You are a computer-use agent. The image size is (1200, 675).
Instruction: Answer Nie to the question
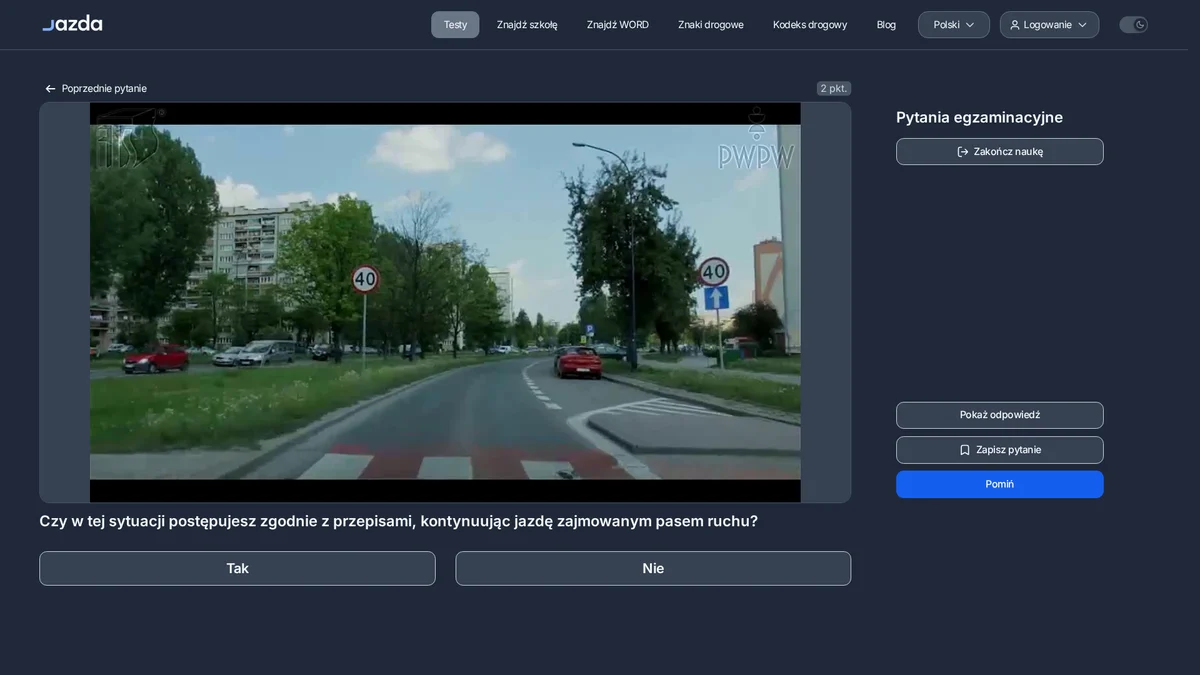click(x=653, y=568)
